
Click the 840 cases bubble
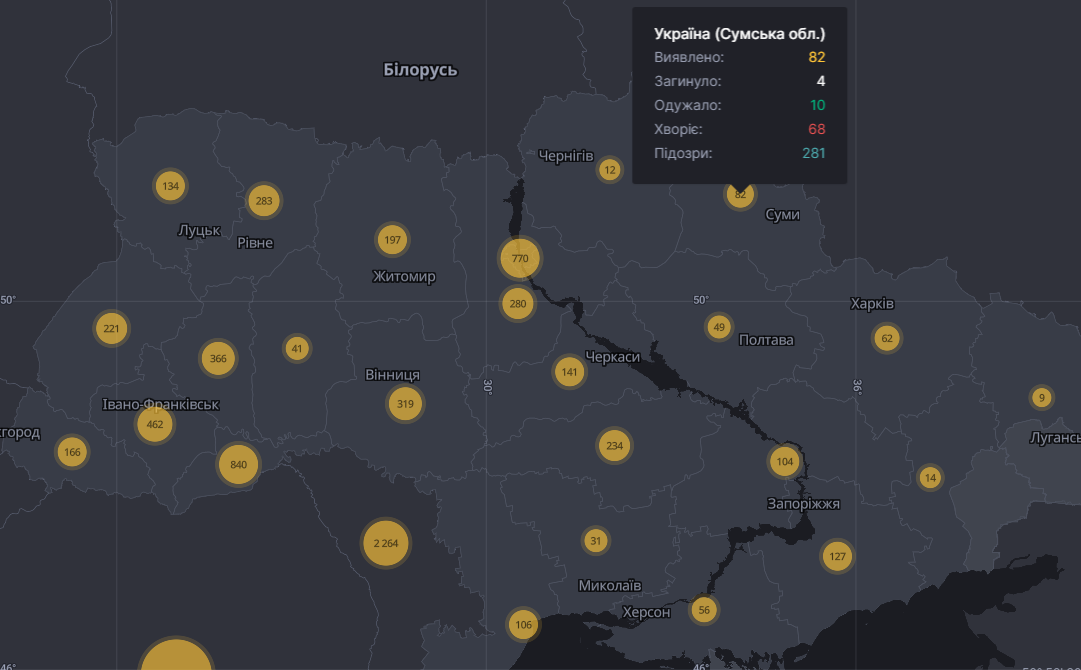pos(238,464)
